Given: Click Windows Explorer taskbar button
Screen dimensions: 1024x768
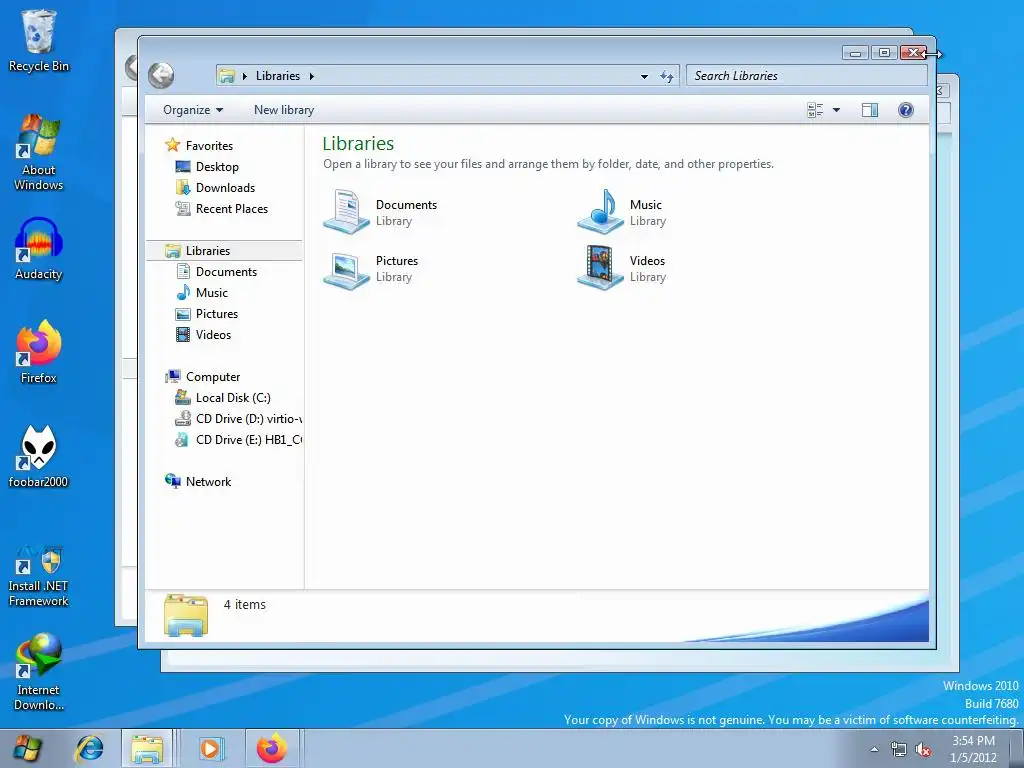Looking at the screenshot, I should click(x=147, y=748).
